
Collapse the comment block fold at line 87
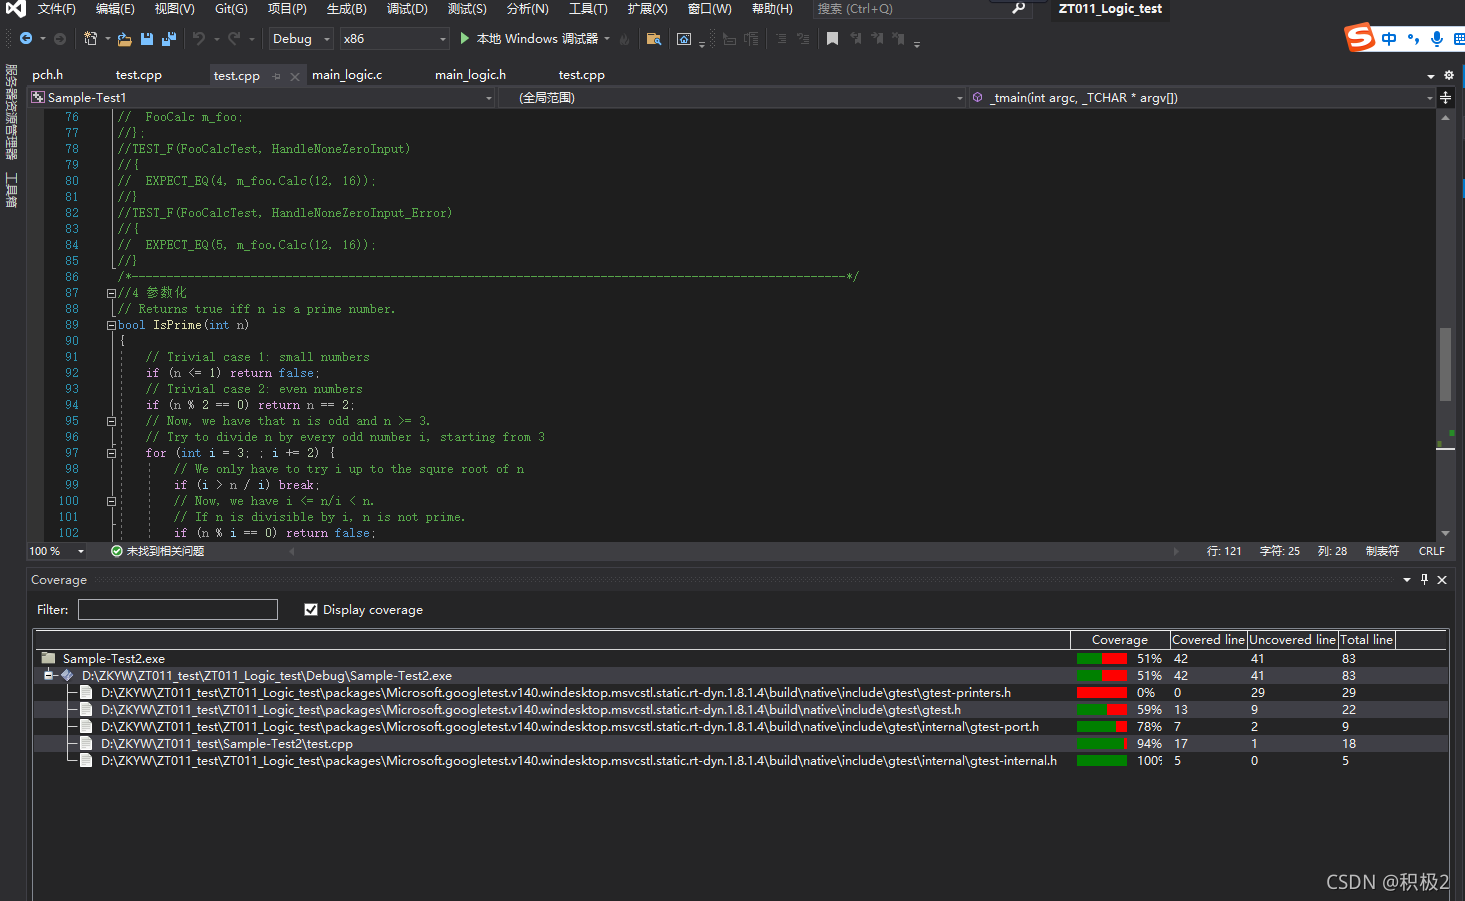pos(111,293)
